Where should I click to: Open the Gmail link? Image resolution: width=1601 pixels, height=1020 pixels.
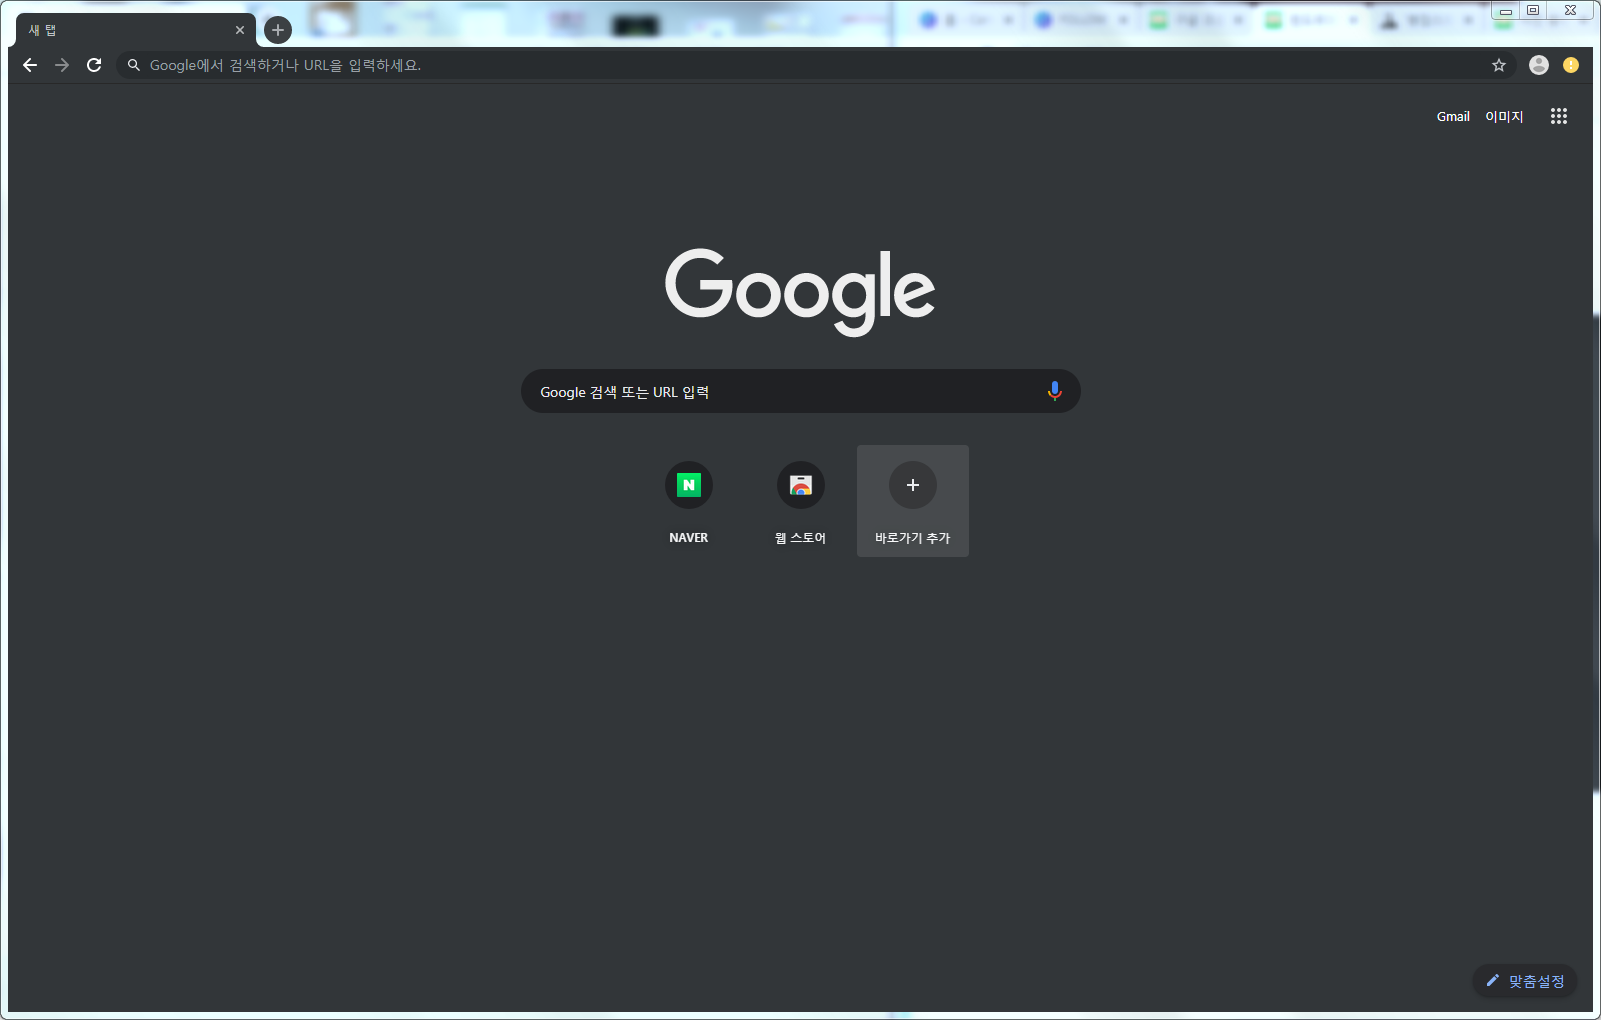(1453, 117)
